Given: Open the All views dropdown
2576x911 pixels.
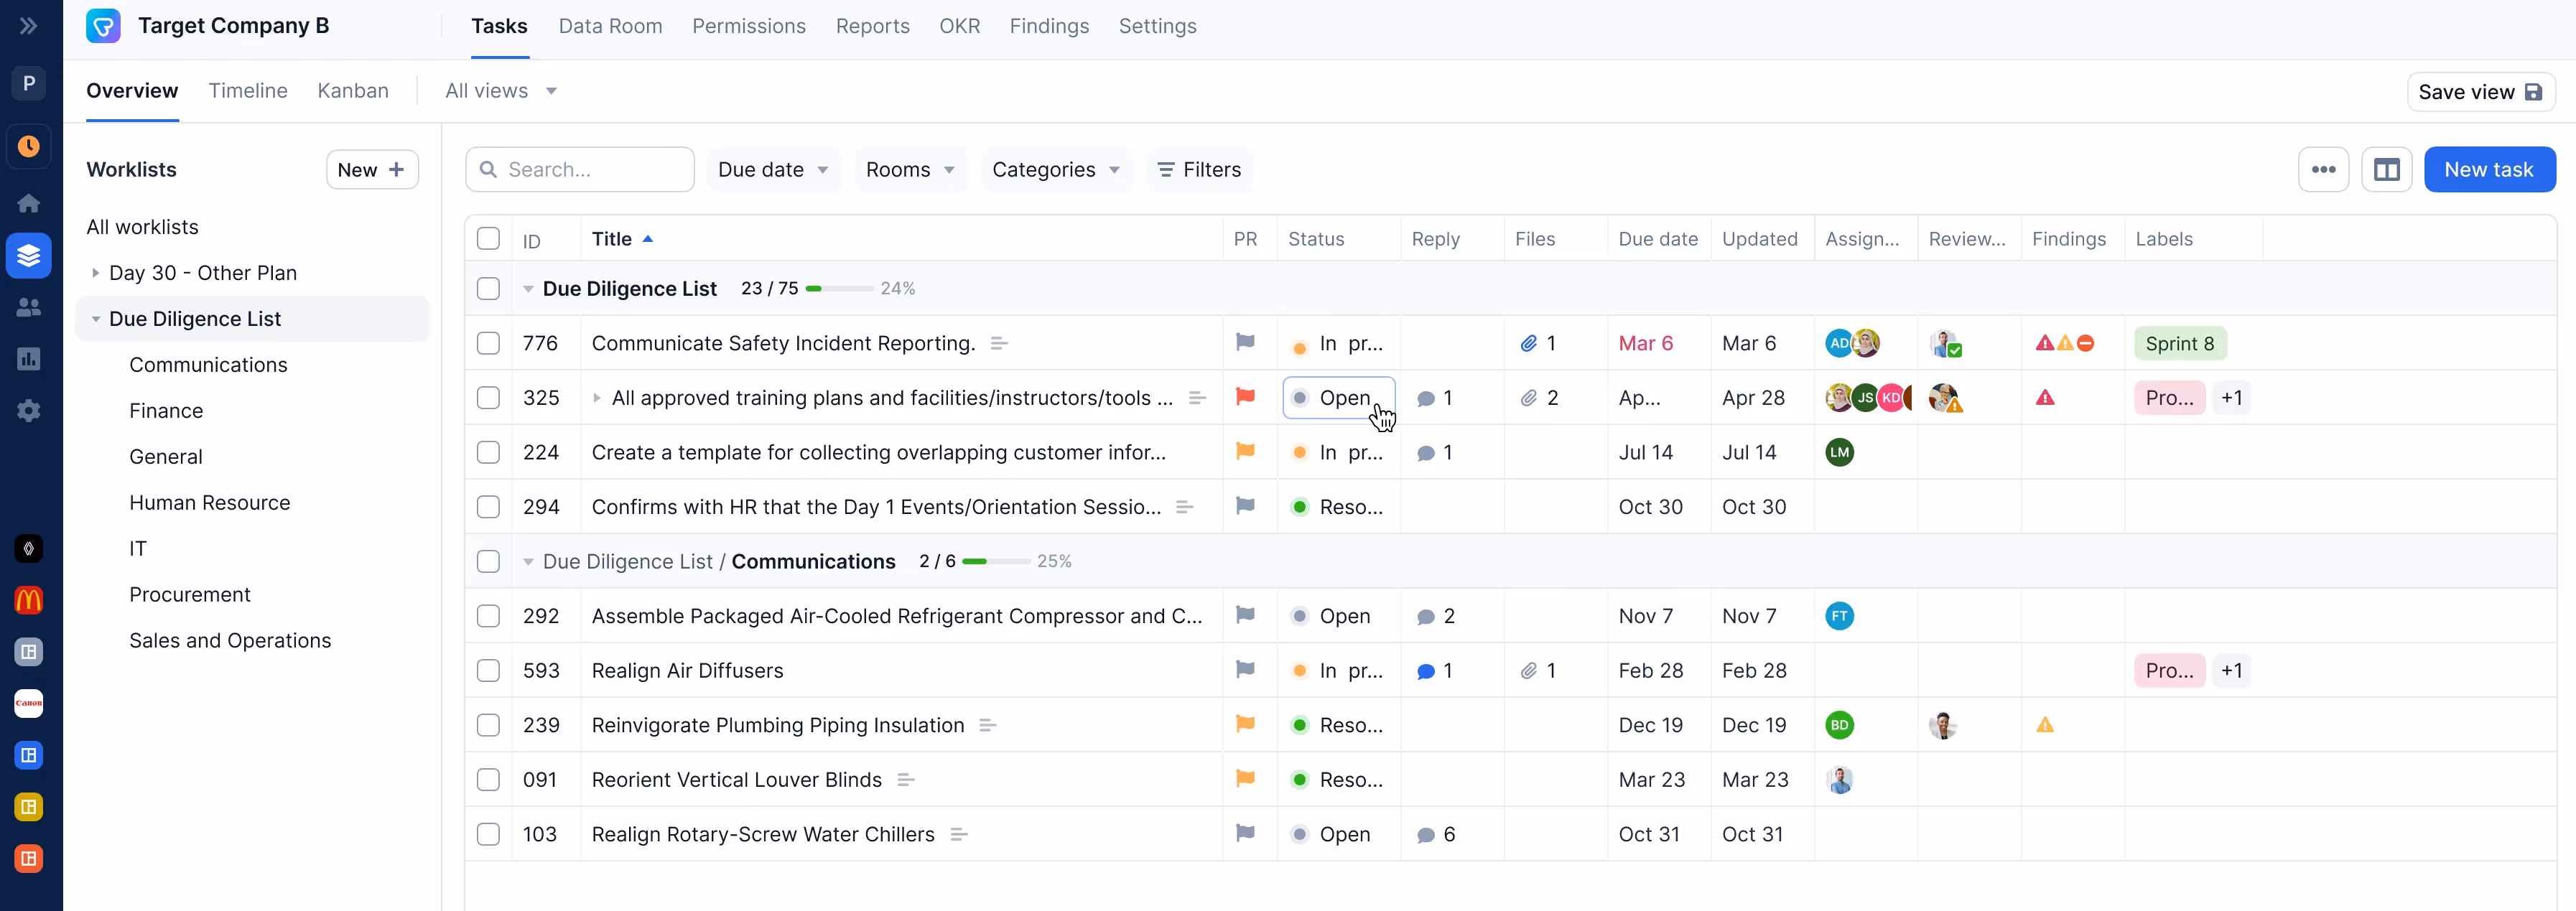Looking at the screenshot, I should 501,91.
